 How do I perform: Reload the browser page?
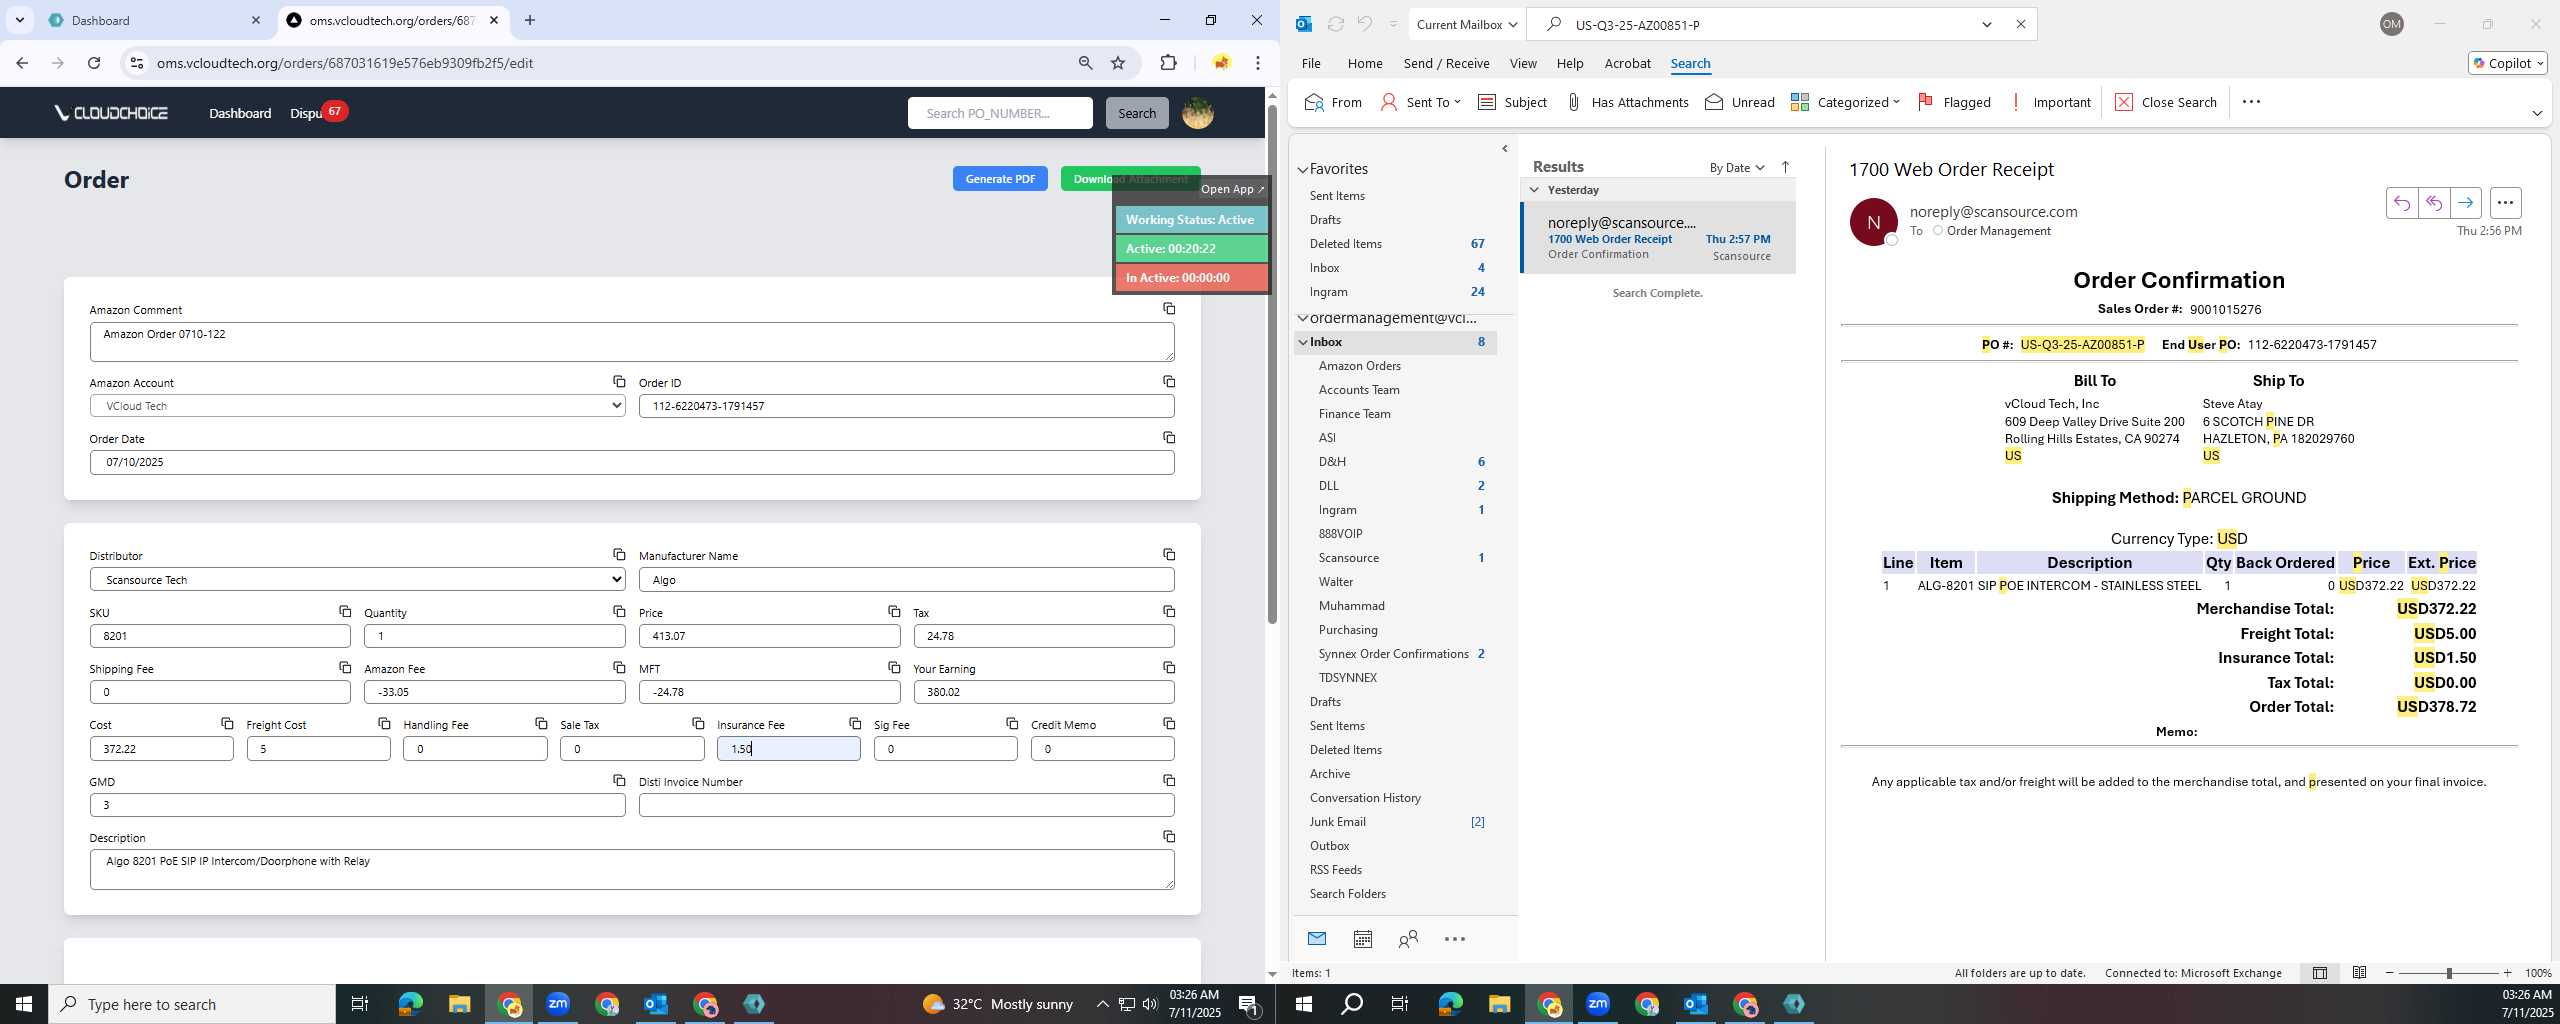click(94, 63)
